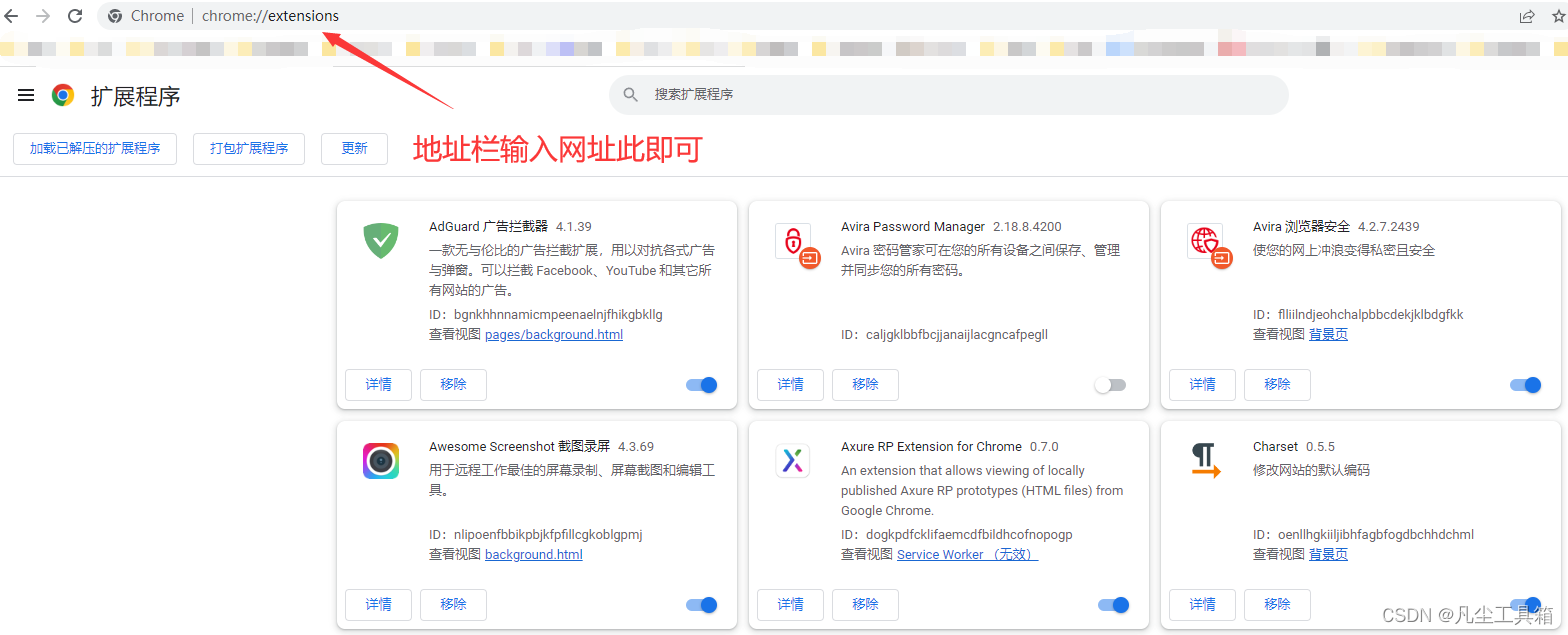
Task: Click 移除 for Awesome Screenshot
Action: 453,605
